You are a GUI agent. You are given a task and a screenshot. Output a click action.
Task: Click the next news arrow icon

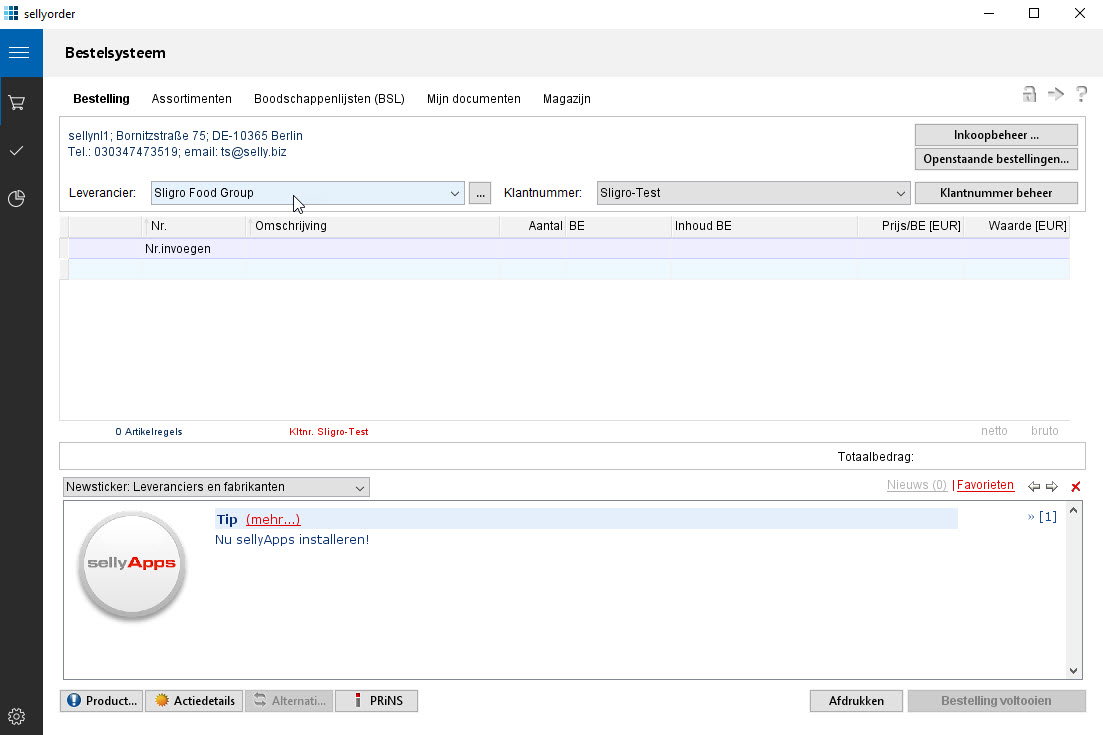point(1051,487)
